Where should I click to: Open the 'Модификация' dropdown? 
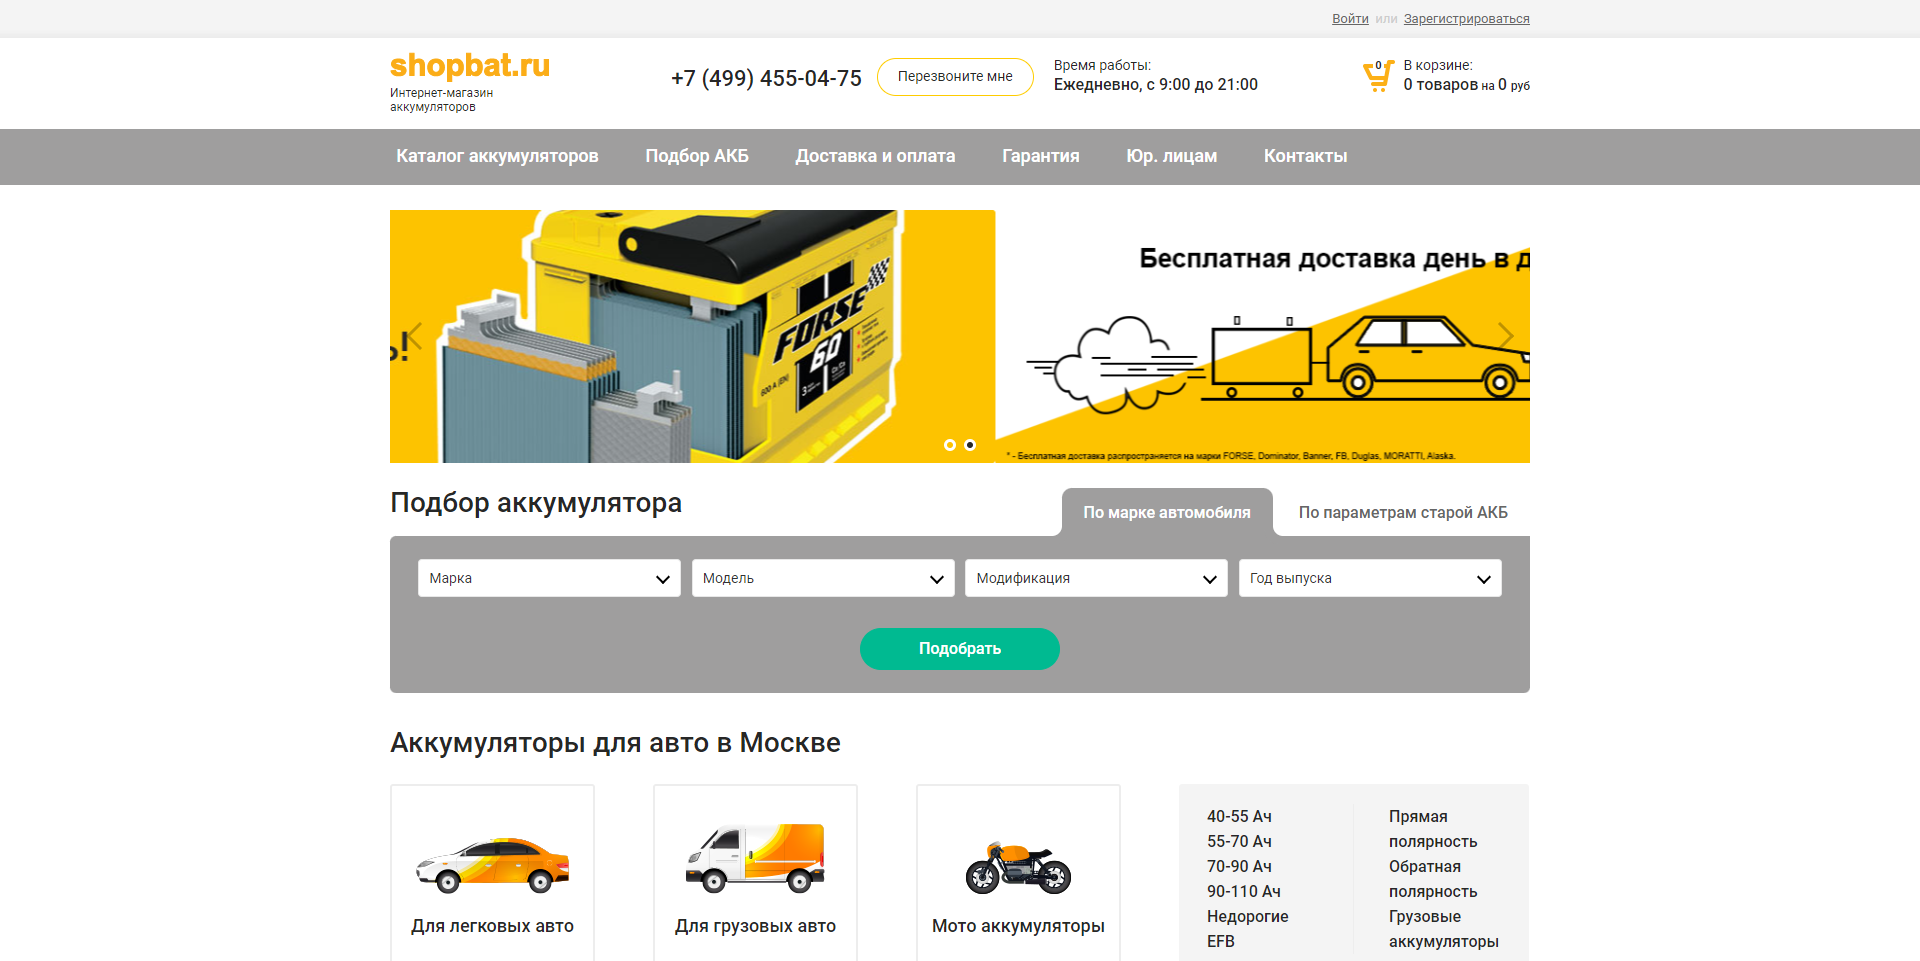point(1095,578)
